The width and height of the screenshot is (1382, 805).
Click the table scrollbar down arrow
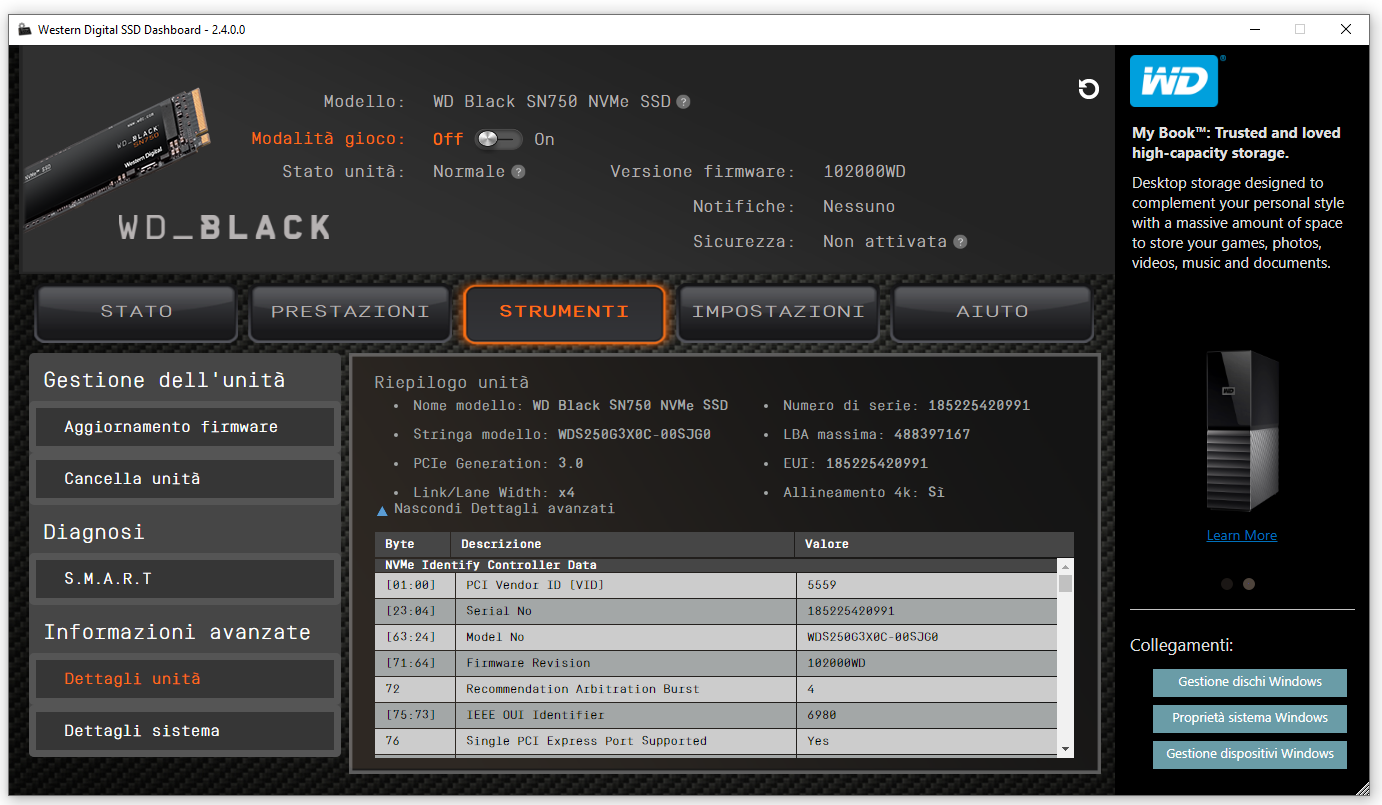[1065, 749]
